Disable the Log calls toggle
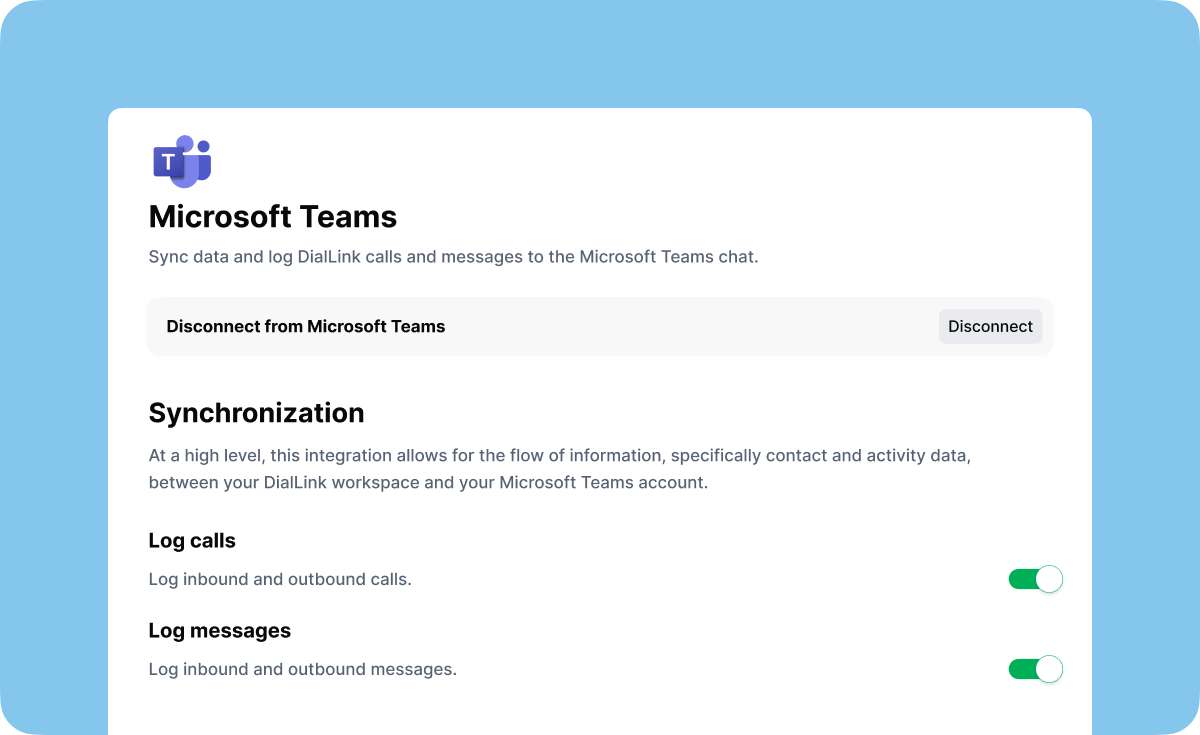Viewport: 1200px width, 735px height. tap(1035, 579)
